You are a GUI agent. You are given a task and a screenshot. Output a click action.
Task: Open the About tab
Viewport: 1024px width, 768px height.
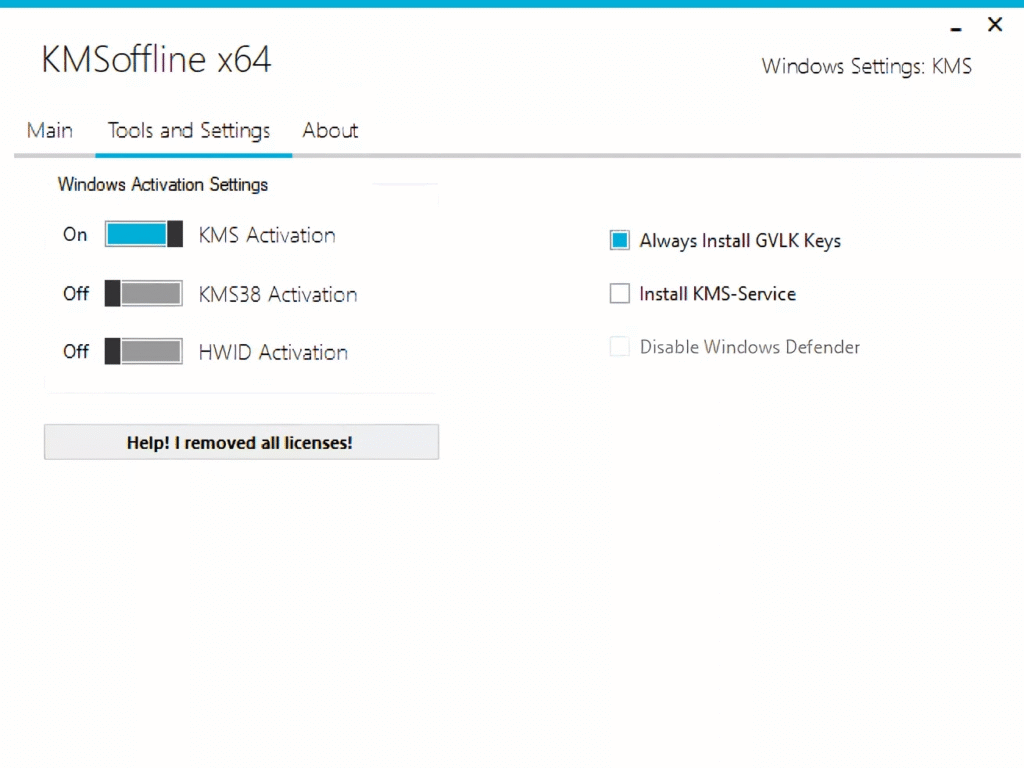(330, 130)
